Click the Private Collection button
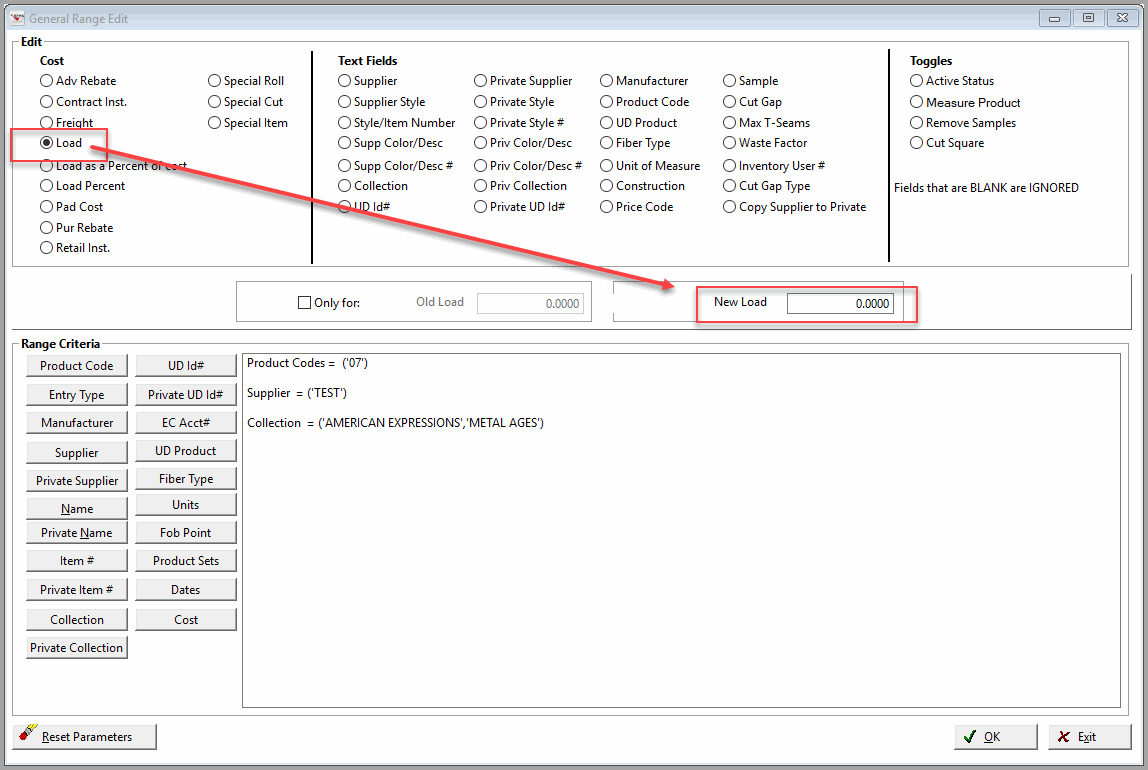This screenshot has height=770, width=1148. [x=77, y=648]
